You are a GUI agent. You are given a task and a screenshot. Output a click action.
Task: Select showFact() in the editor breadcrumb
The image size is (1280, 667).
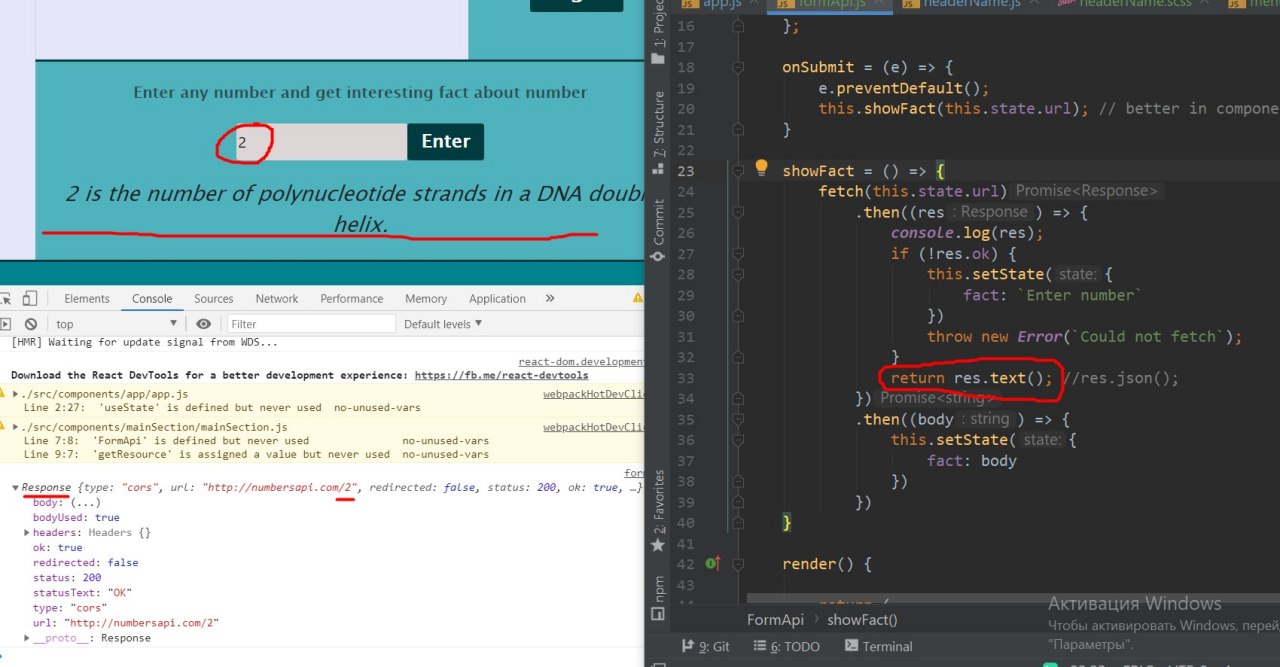(x=862, y=619)
